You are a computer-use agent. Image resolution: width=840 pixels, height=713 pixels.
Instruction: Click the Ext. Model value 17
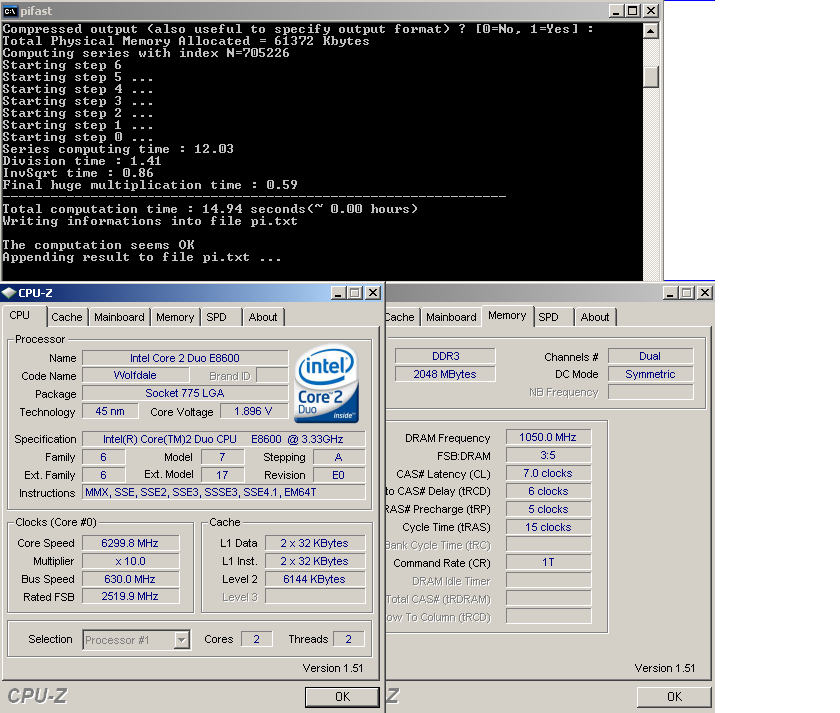tap(222, 475)
